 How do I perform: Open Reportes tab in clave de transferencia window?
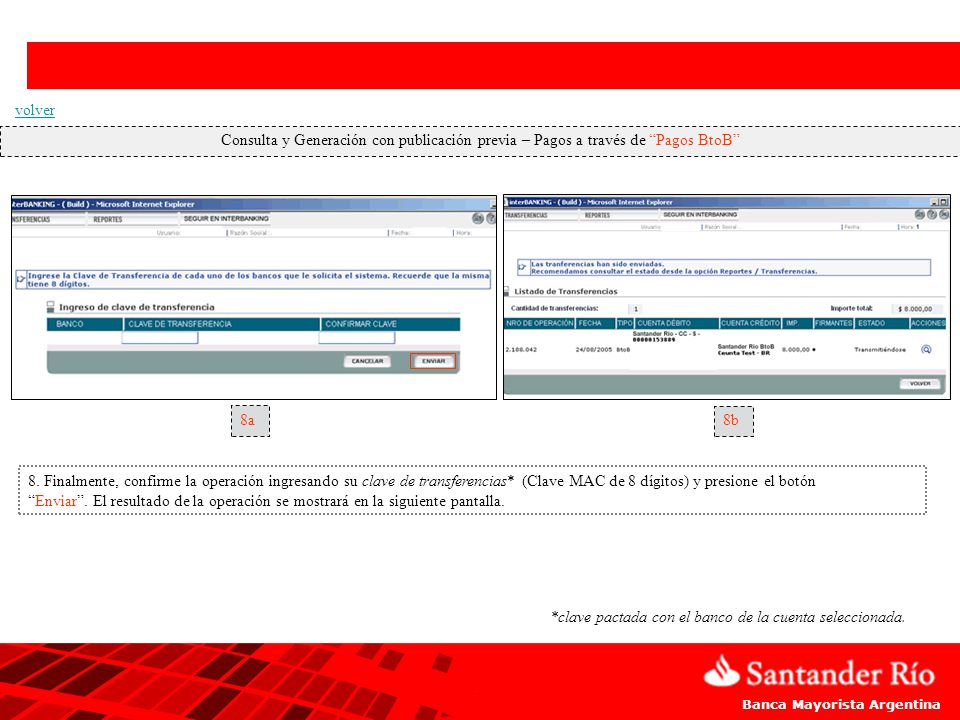click(x=108, y=219)
